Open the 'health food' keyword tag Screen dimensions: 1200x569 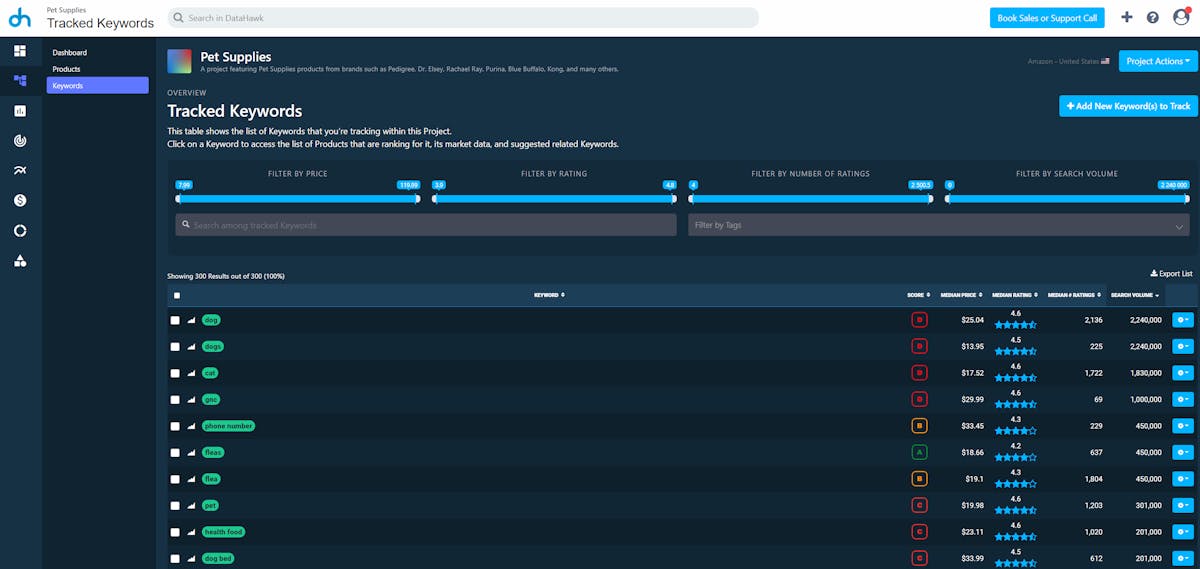click(224, 532)
